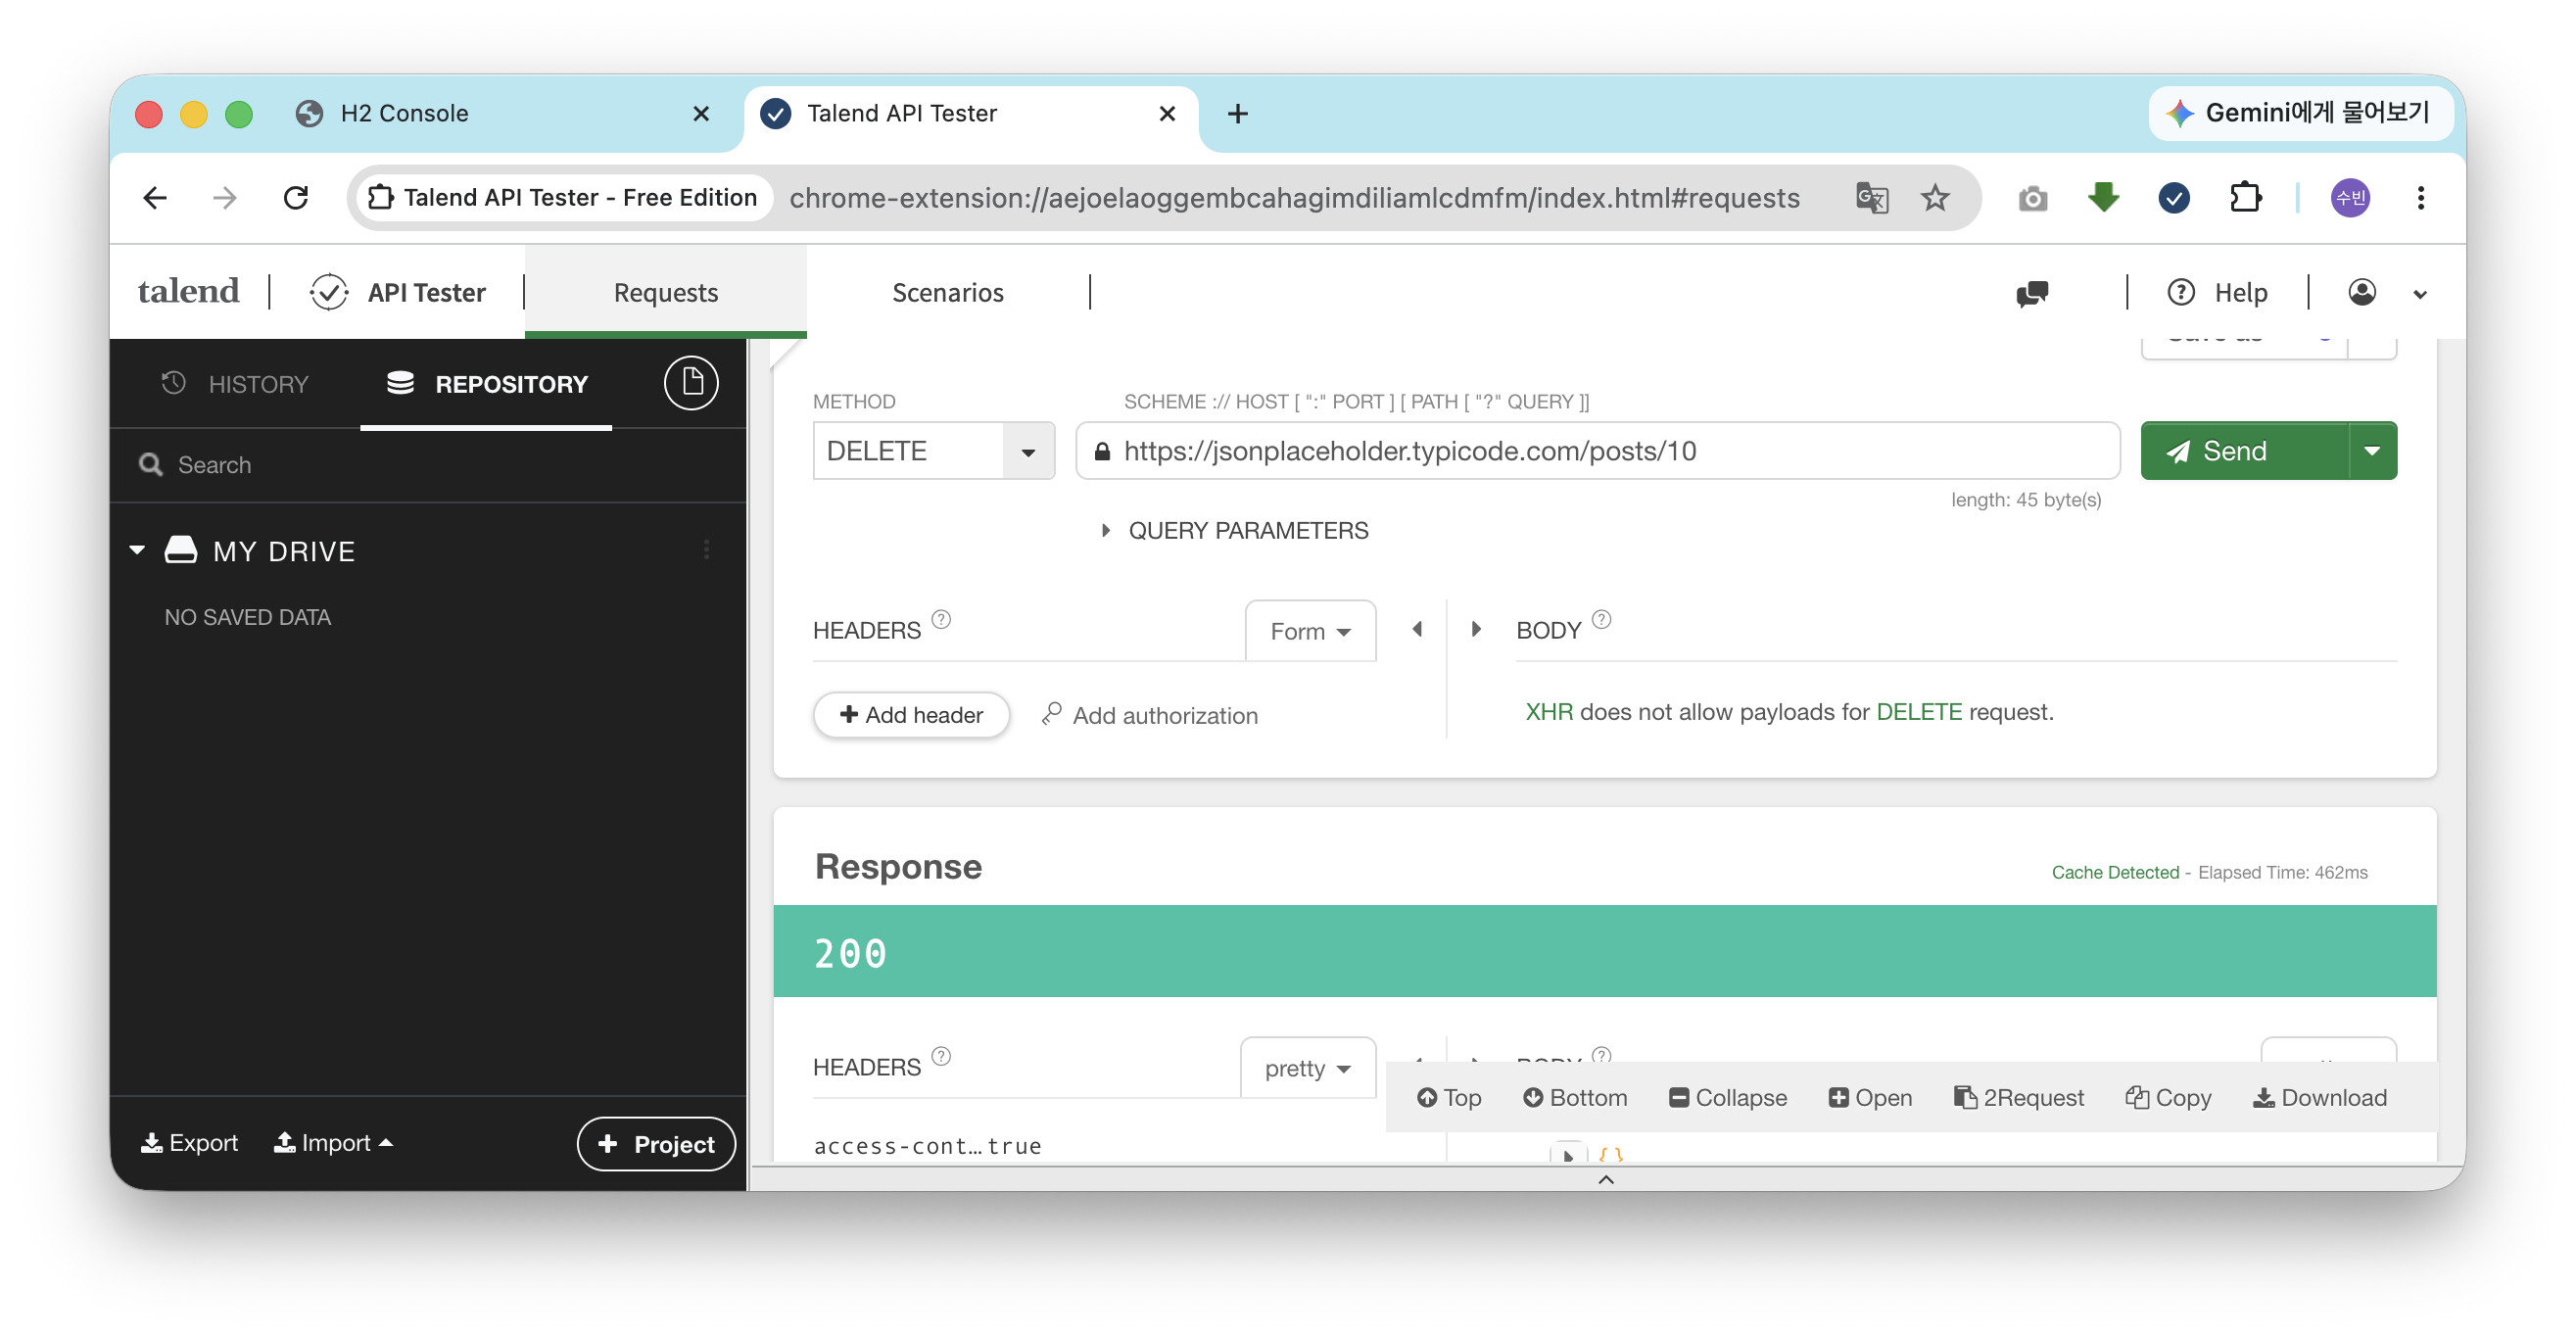Image resolution: width=2576 pixels, height=1336 pixels.
Task: Open the account dropdown chevron
Action: 2420,294
